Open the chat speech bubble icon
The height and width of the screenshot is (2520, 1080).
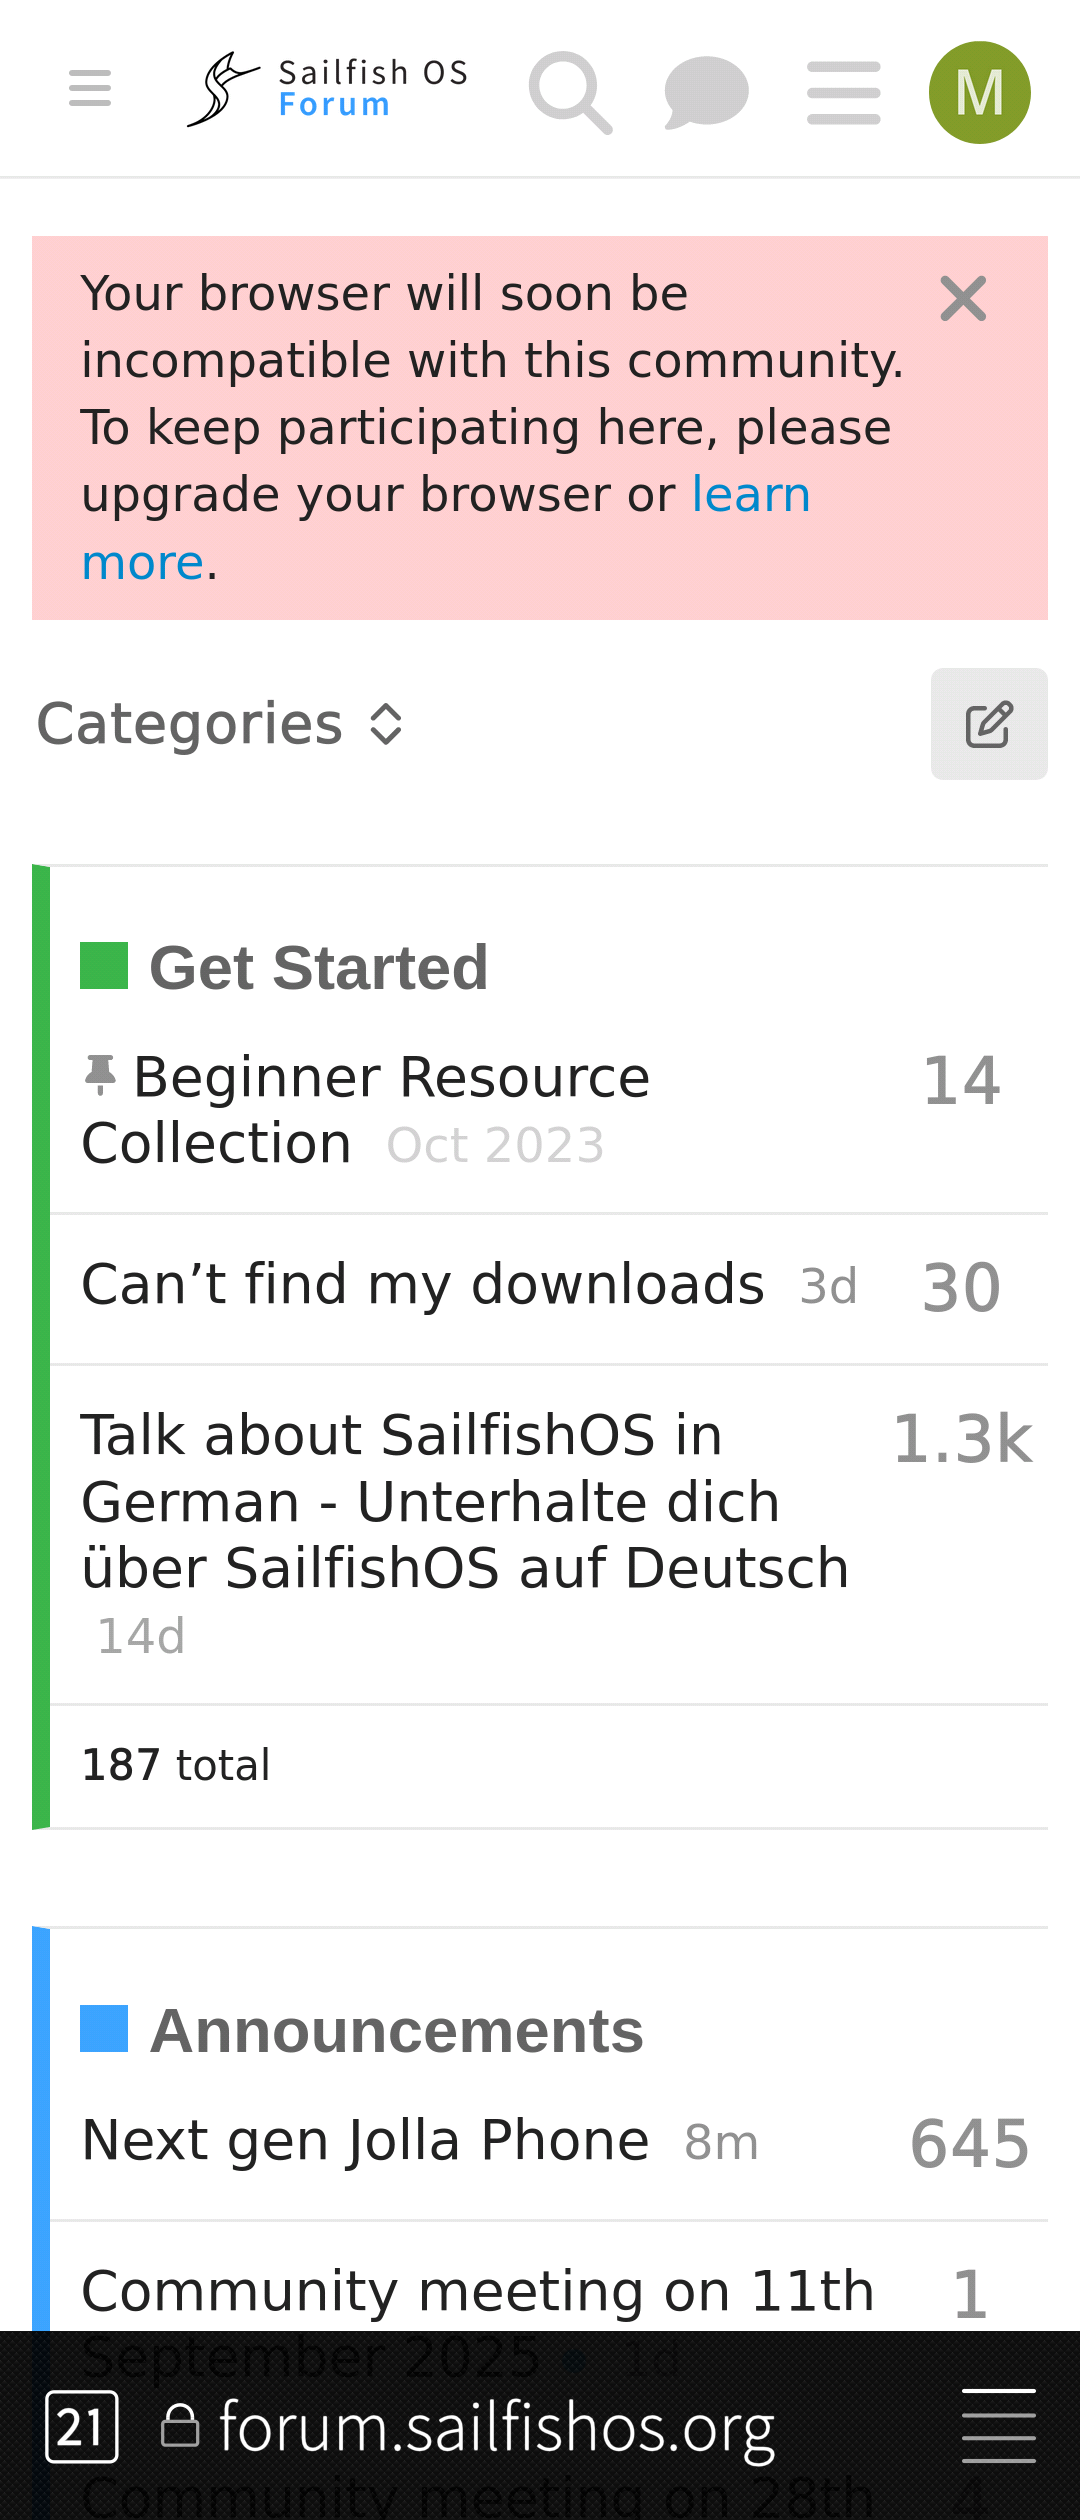[706, 92]
